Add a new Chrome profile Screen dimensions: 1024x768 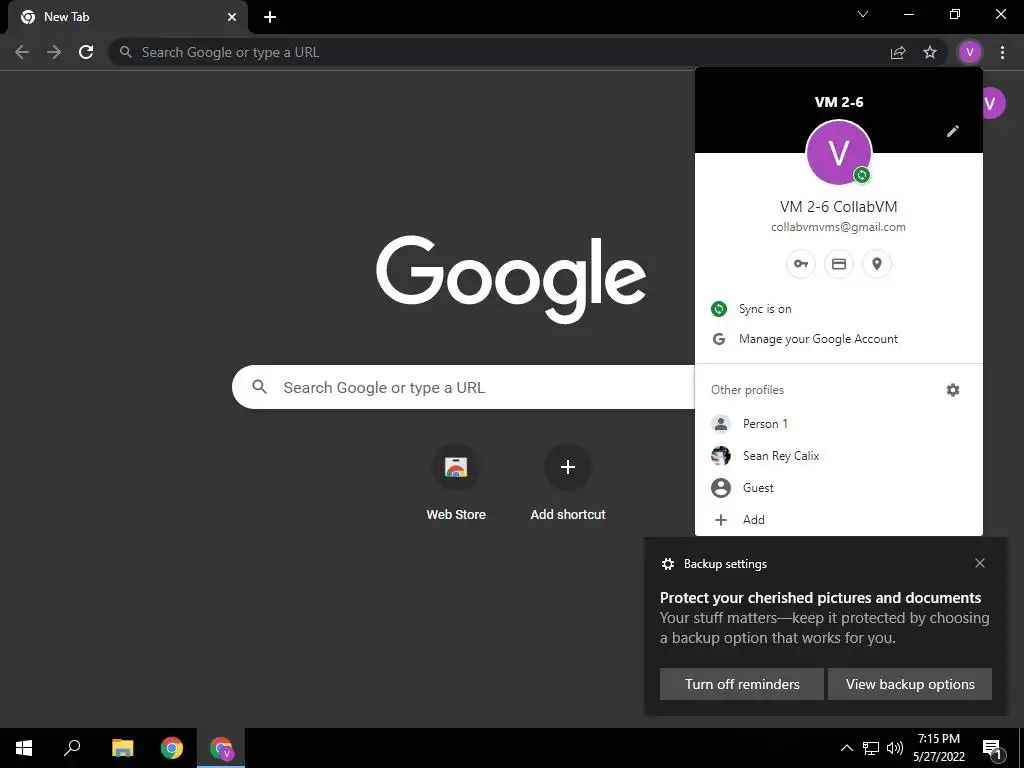pos(839,520)
